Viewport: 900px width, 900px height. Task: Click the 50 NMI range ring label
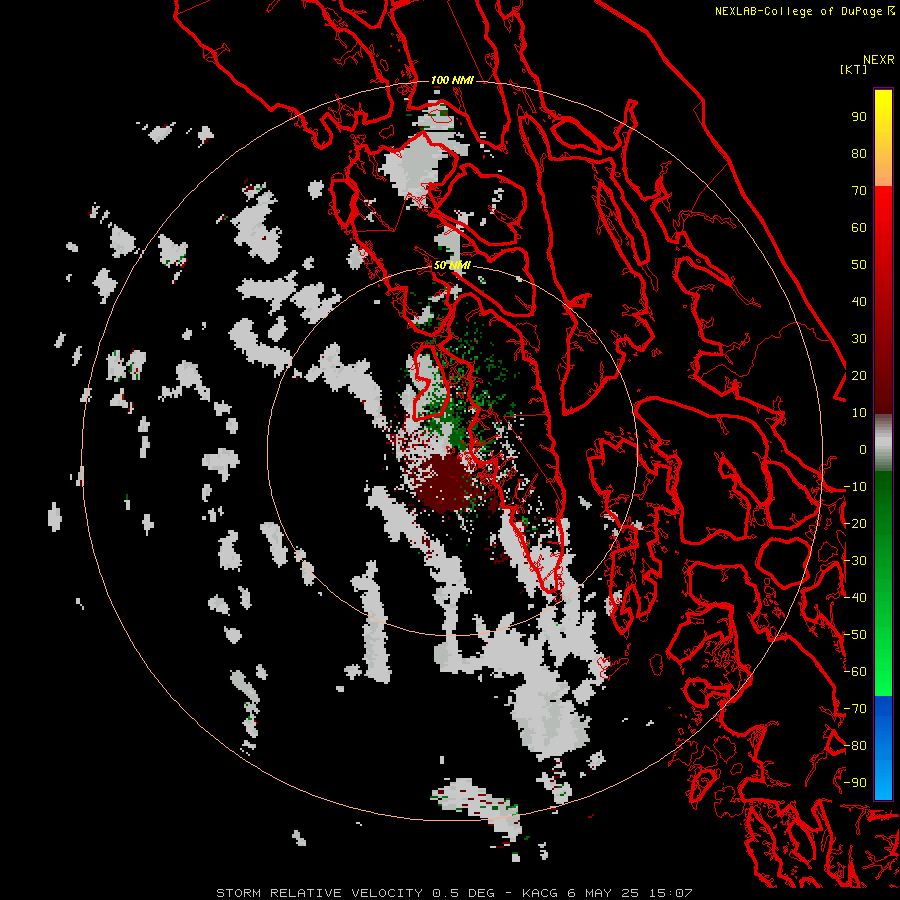point(452,265)
